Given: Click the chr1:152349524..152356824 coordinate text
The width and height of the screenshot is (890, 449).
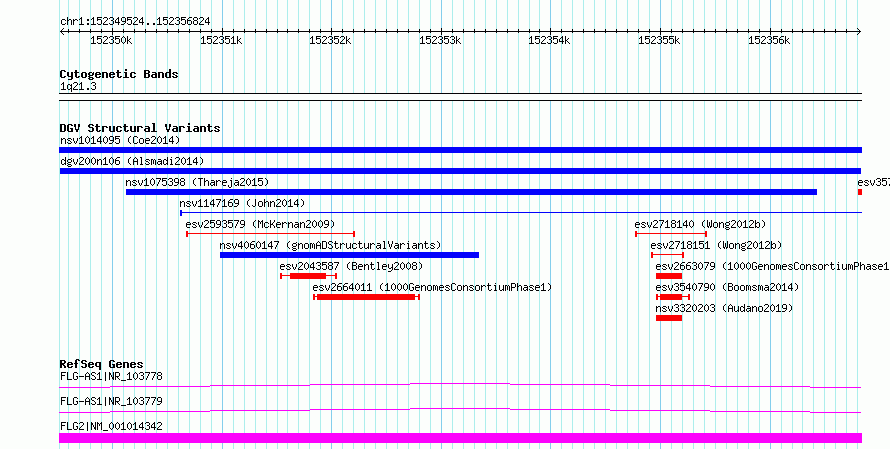Looking at the screenshot, I should (135, 21).
